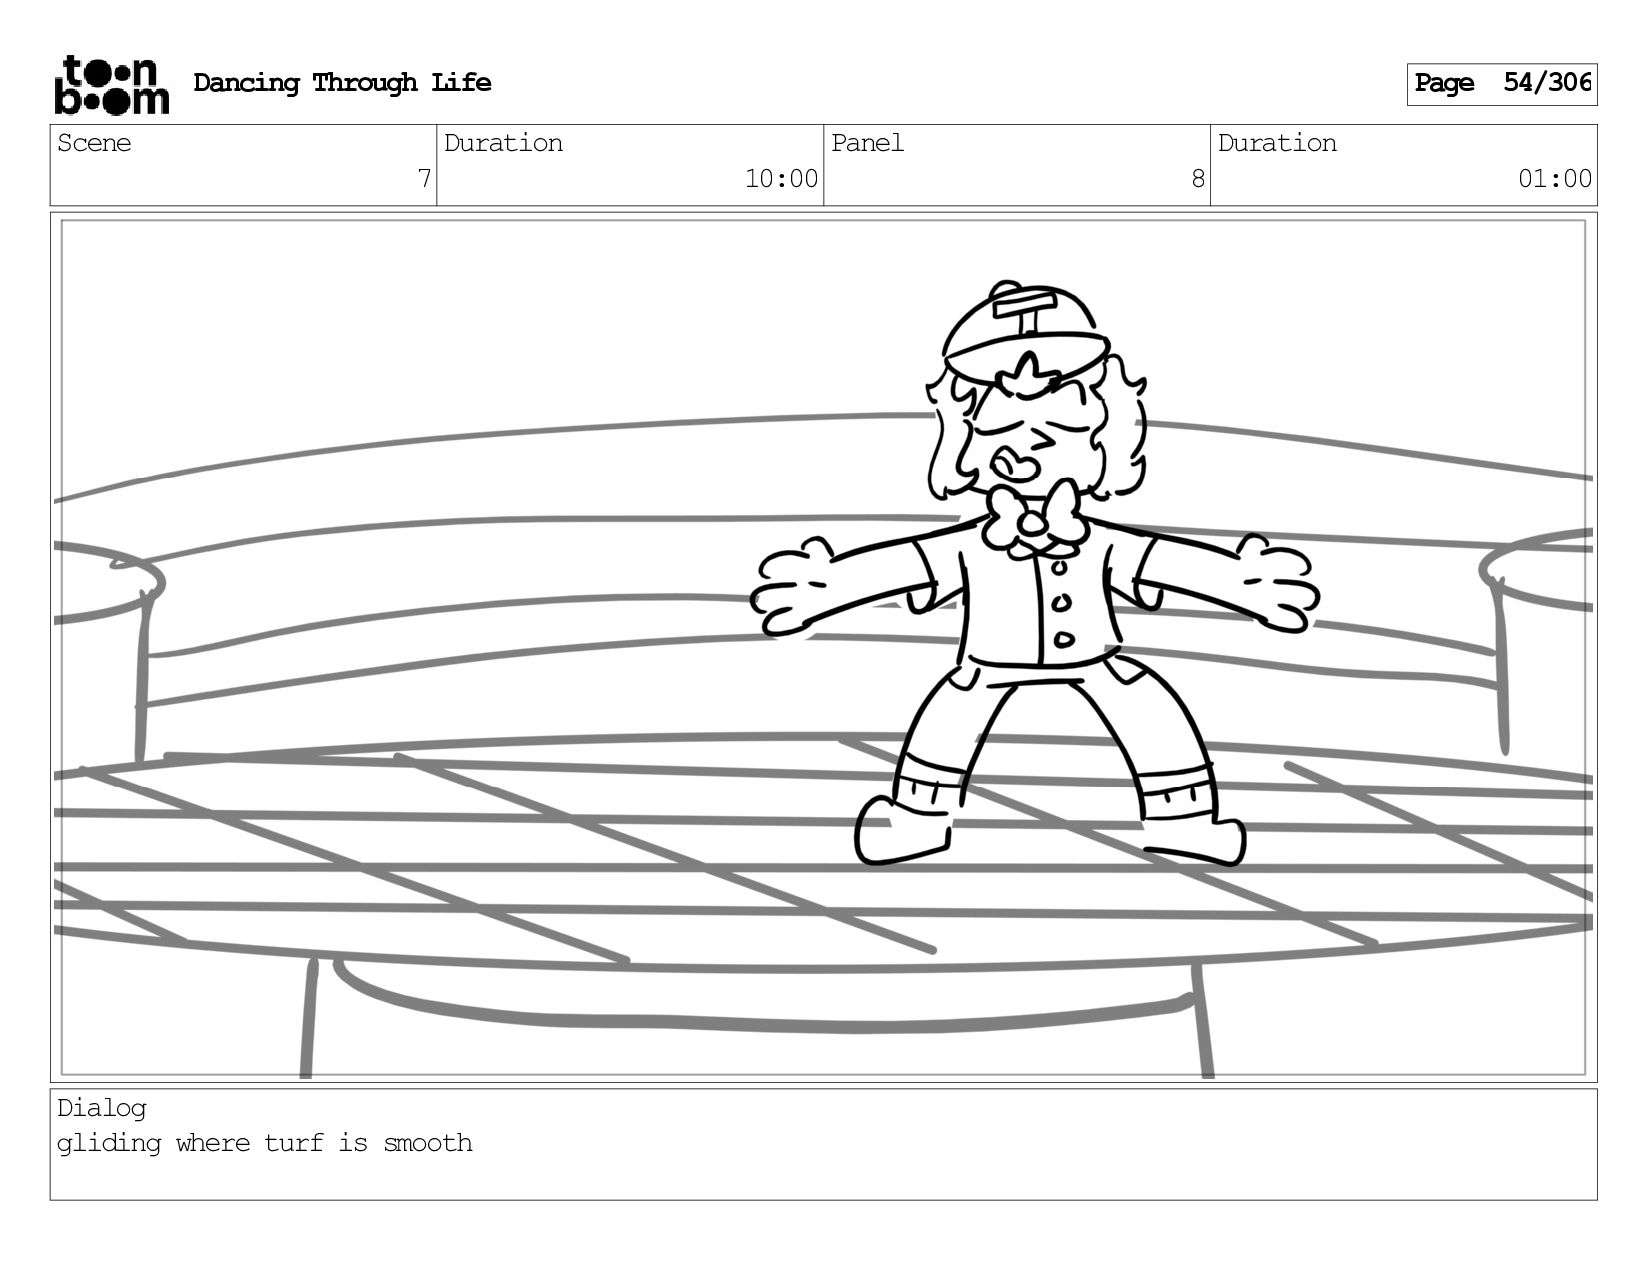The height and width of the screenshot is (1275, 1650).
Task: Select the scene number value '7'
Action: tap(424, 179)
